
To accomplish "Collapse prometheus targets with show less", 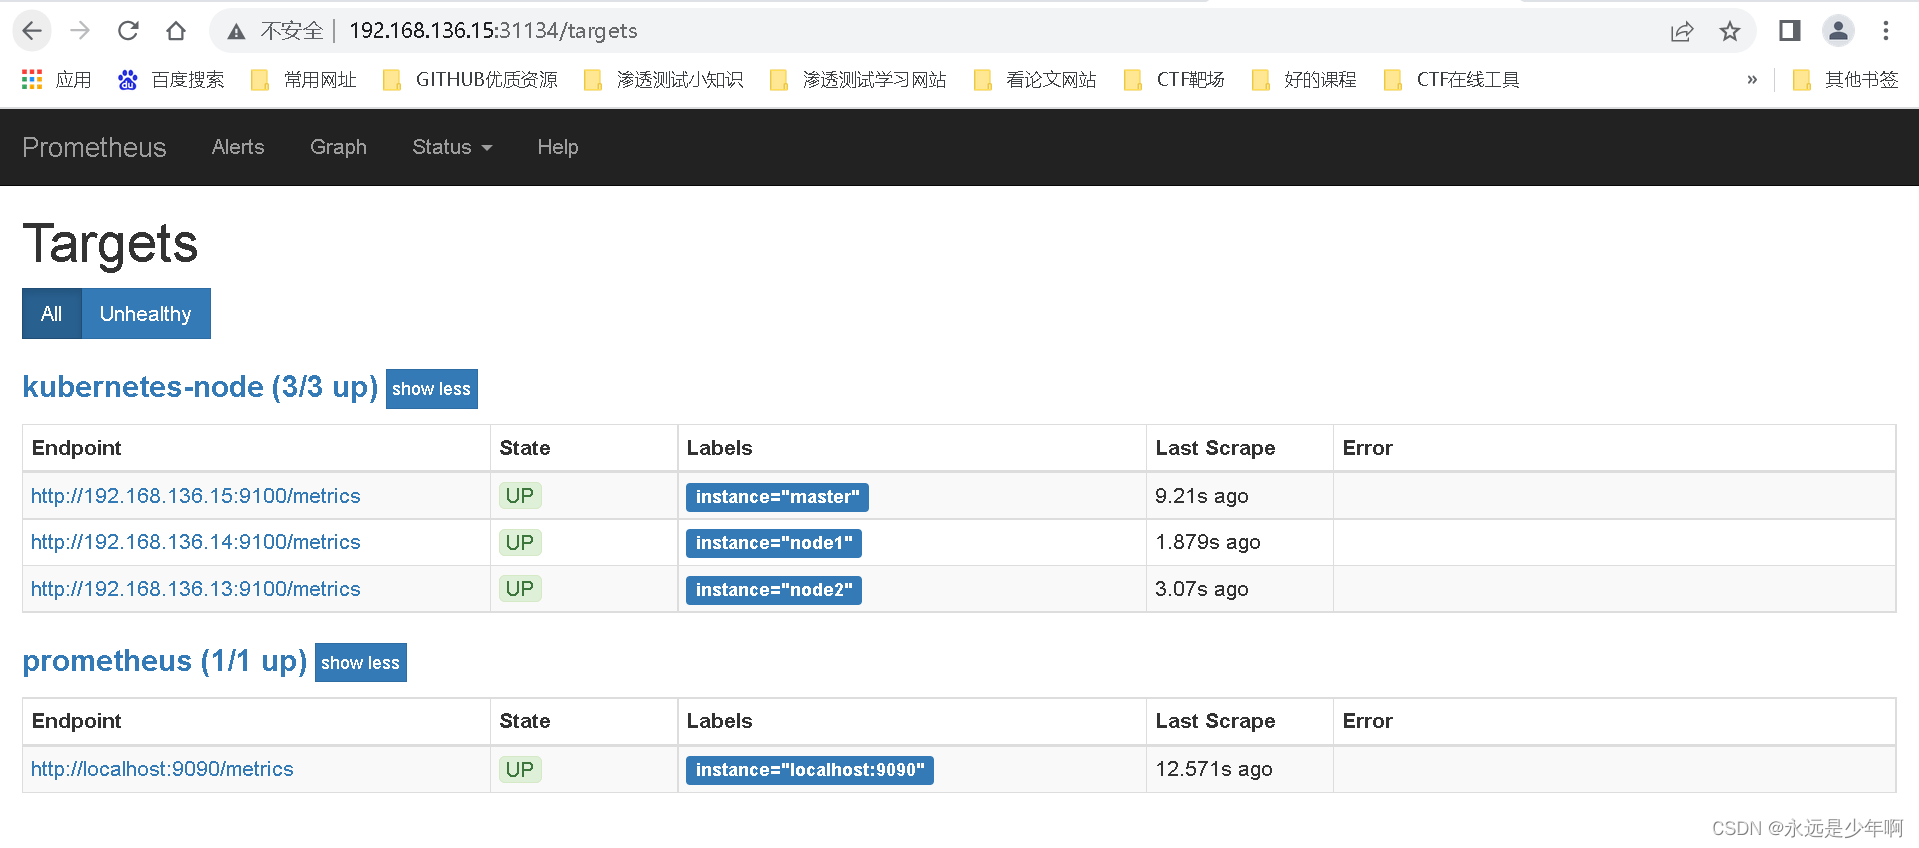I will pos(361,663).
